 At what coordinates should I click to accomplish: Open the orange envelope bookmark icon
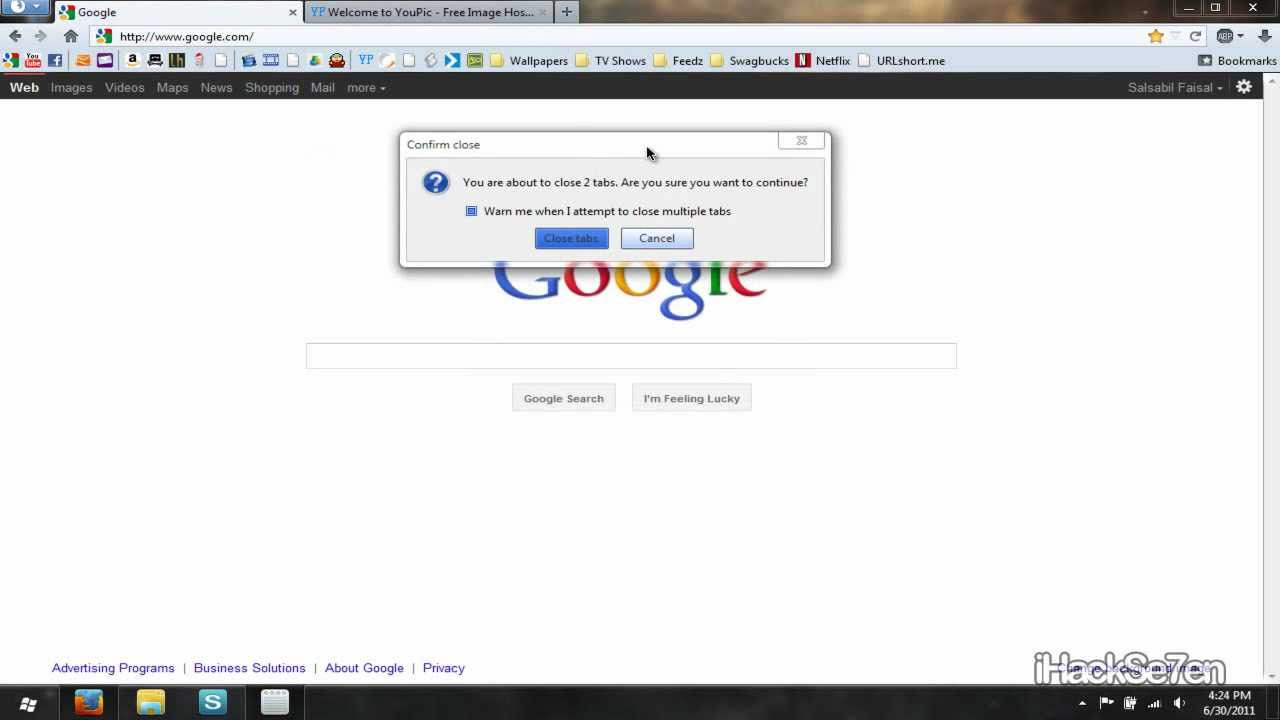click(83, 60)
